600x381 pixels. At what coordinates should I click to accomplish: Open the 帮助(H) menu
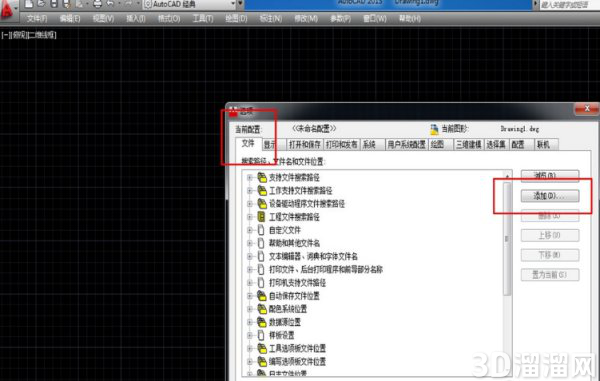410,18
